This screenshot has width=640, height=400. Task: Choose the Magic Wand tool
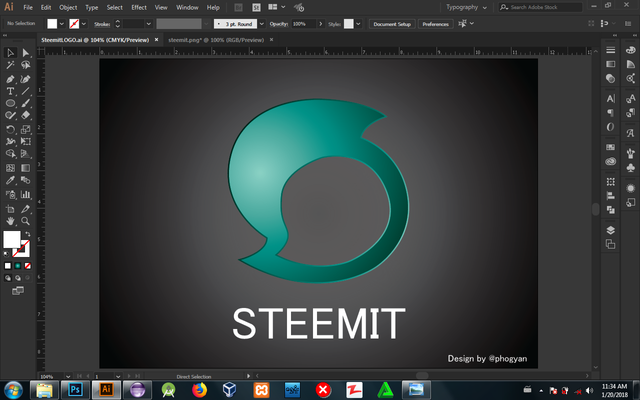[10, 65]
